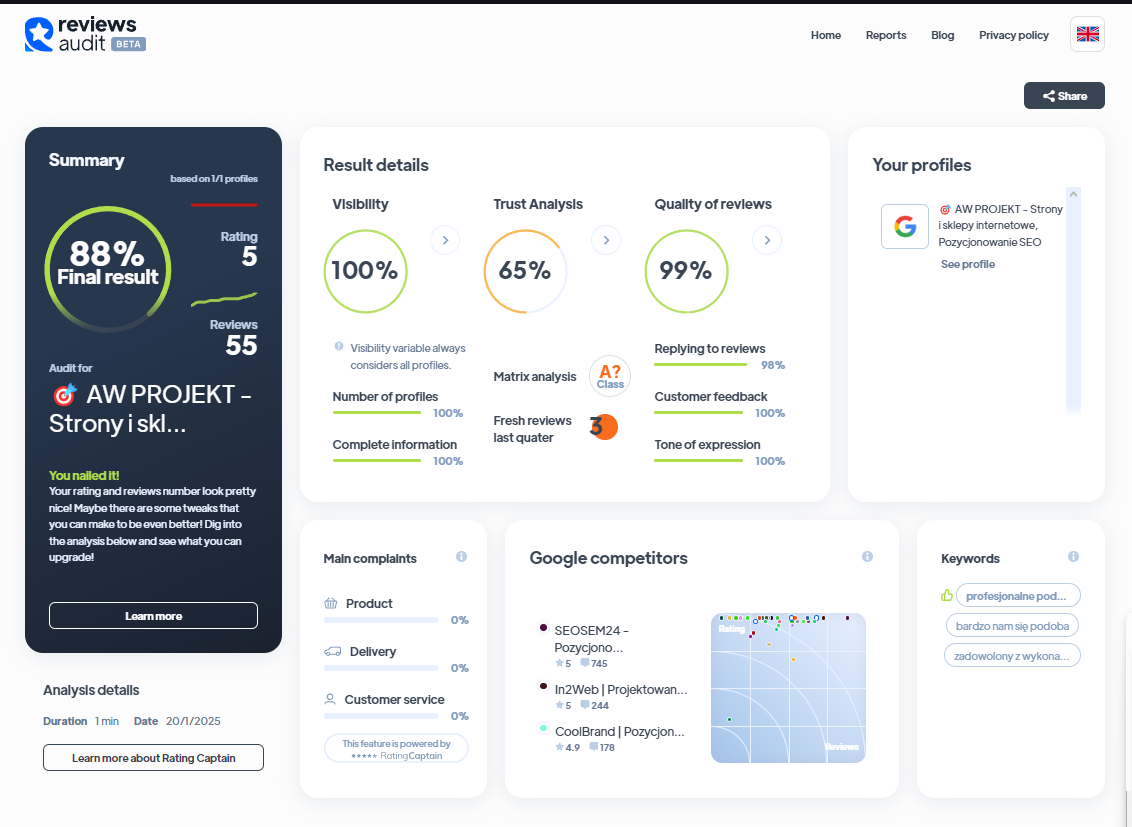Click the profiles list scroll-up arrow
The height and width of the screenshot is (827, 1132).
click(x=1074, y=194)
